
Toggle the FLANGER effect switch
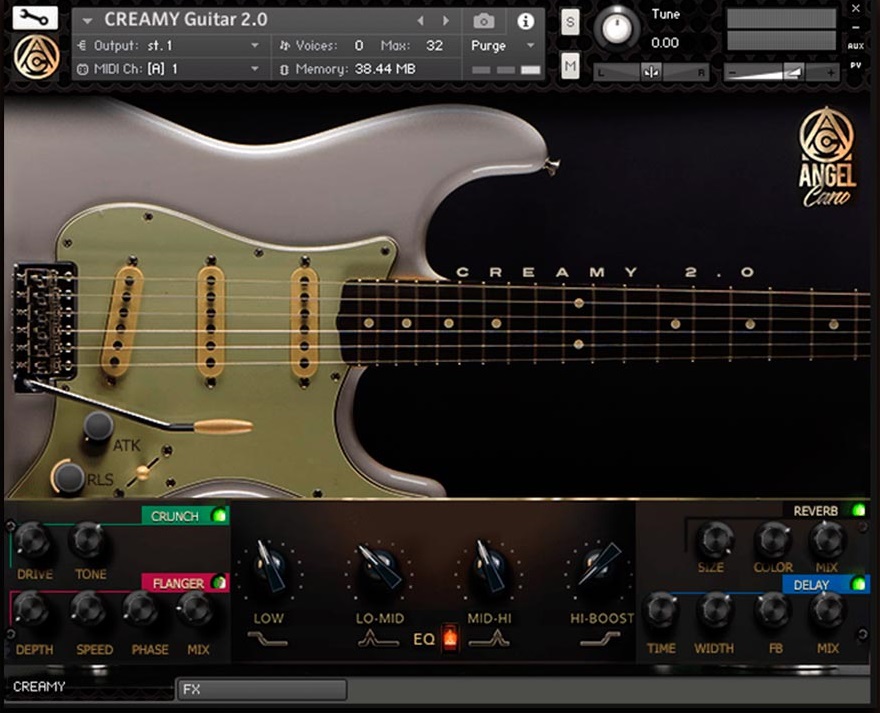coord(219,583)
